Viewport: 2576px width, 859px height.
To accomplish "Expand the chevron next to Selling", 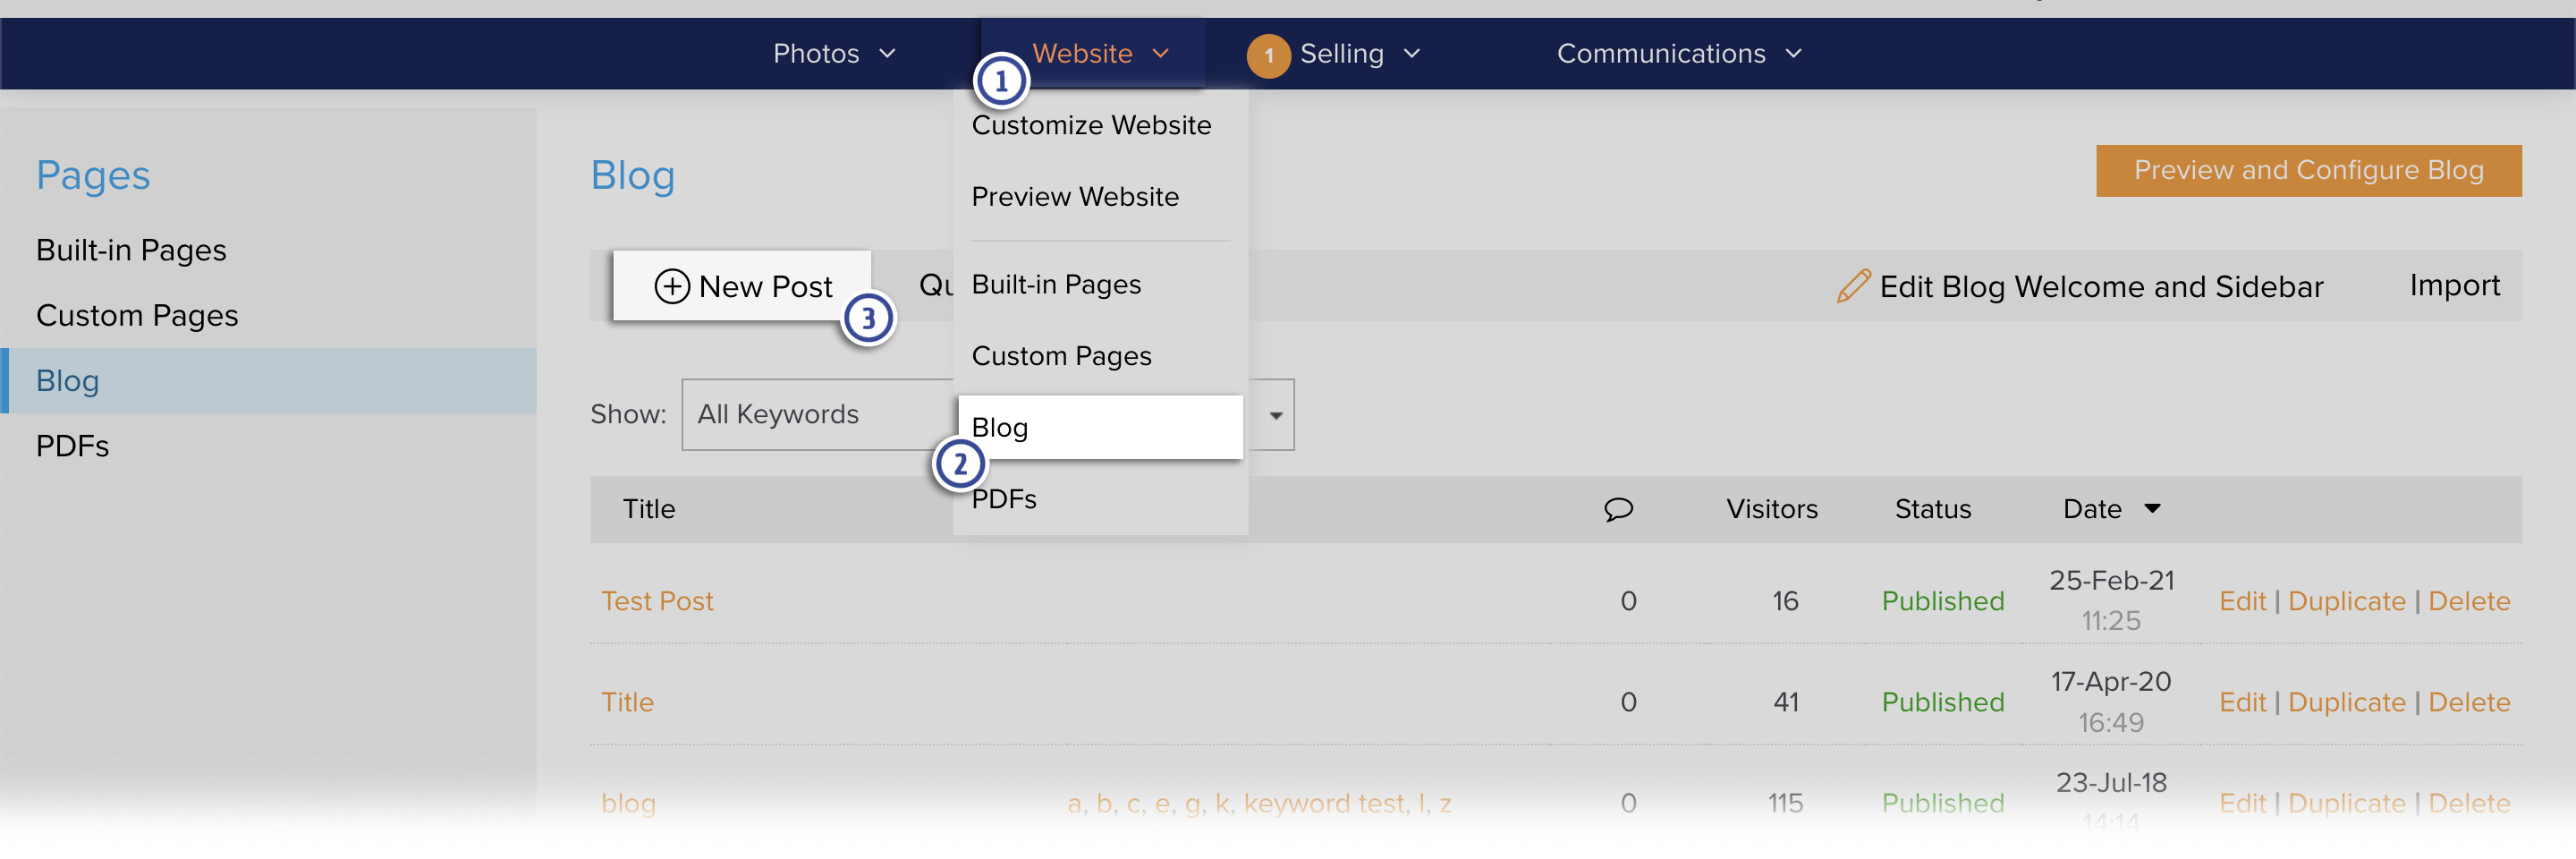I will (1411, 53).
